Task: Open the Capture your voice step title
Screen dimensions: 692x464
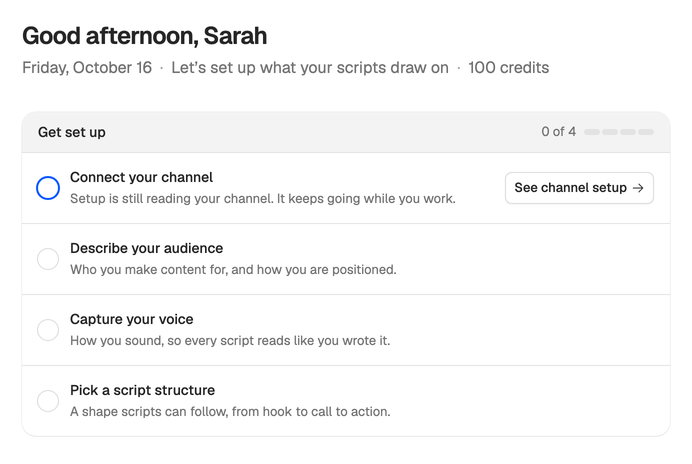Action: (132, 319)
